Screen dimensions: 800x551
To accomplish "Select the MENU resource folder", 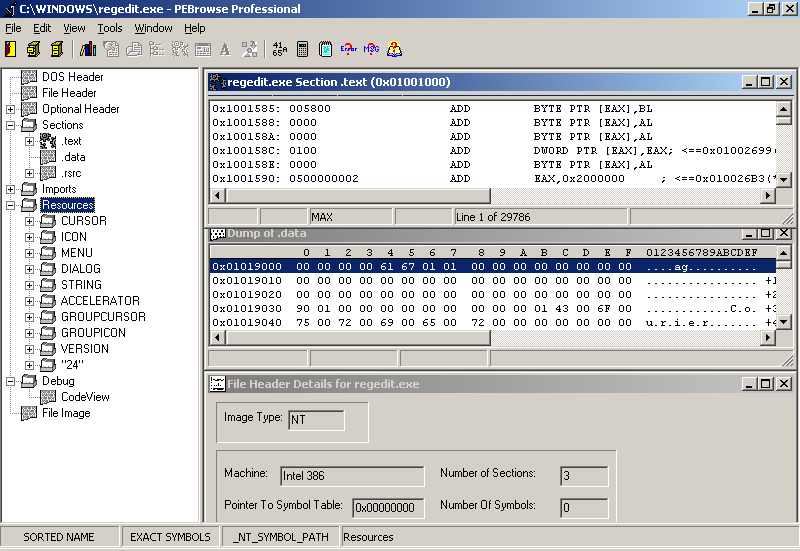I will pyautogui.click(x=77, y=253).
